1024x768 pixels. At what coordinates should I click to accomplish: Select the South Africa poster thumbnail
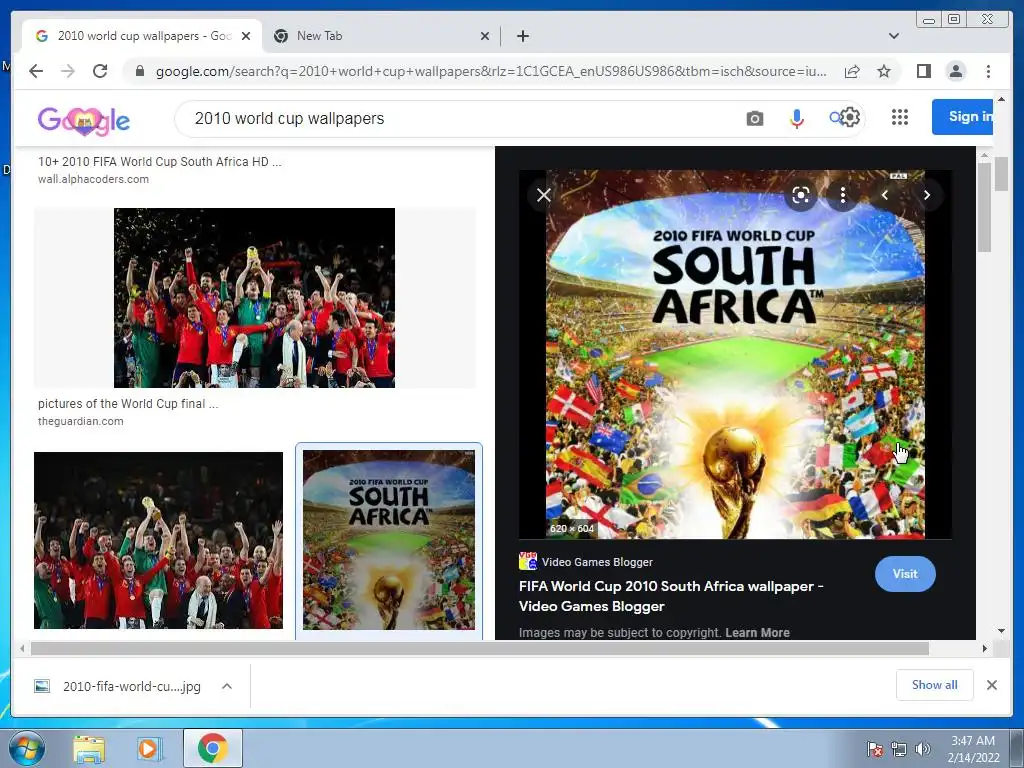(389, 540)
